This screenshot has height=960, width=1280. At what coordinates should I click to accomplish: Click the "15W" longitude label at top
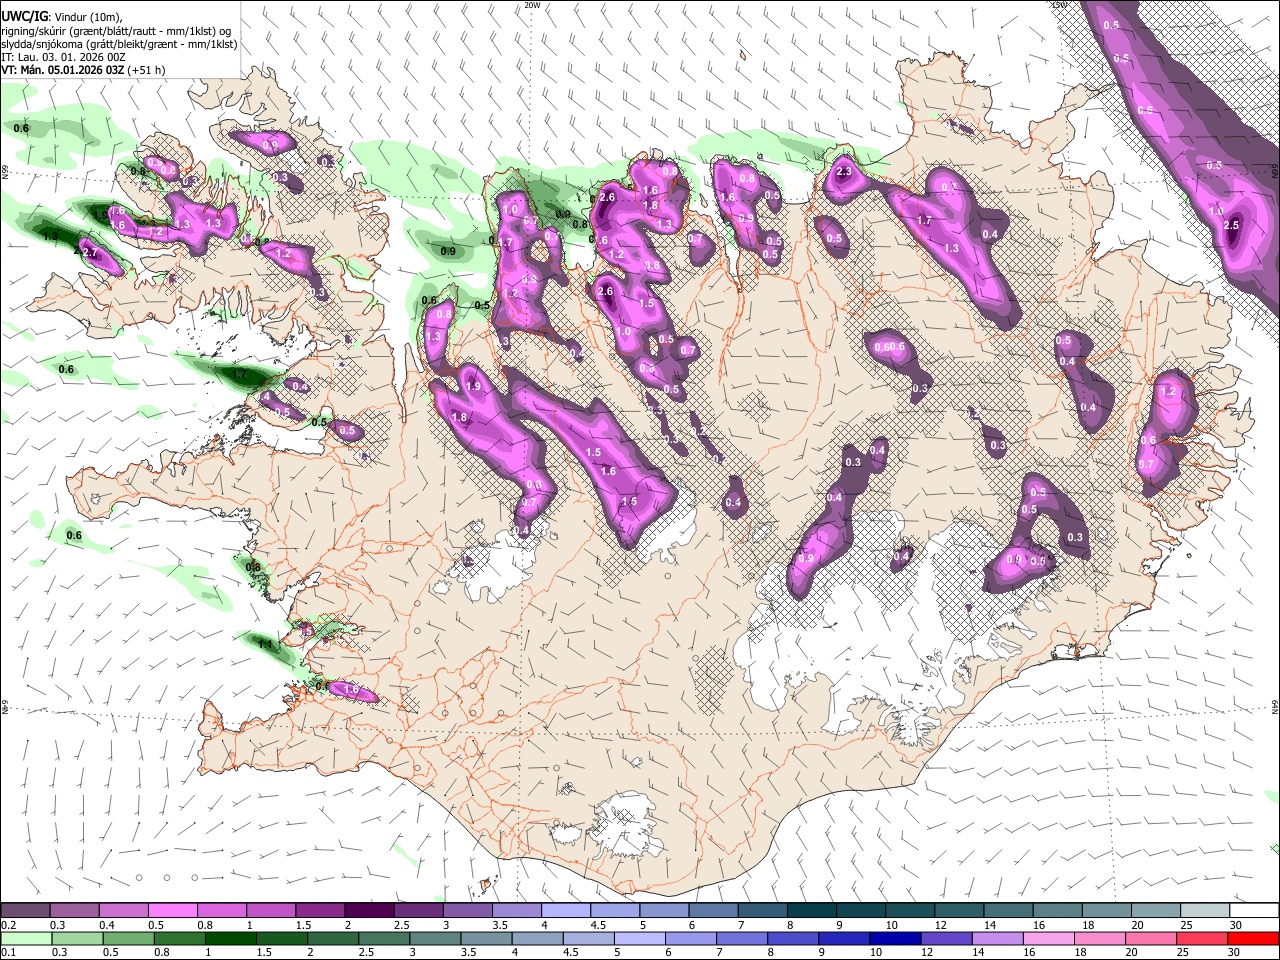click(x=1059, y=5)
